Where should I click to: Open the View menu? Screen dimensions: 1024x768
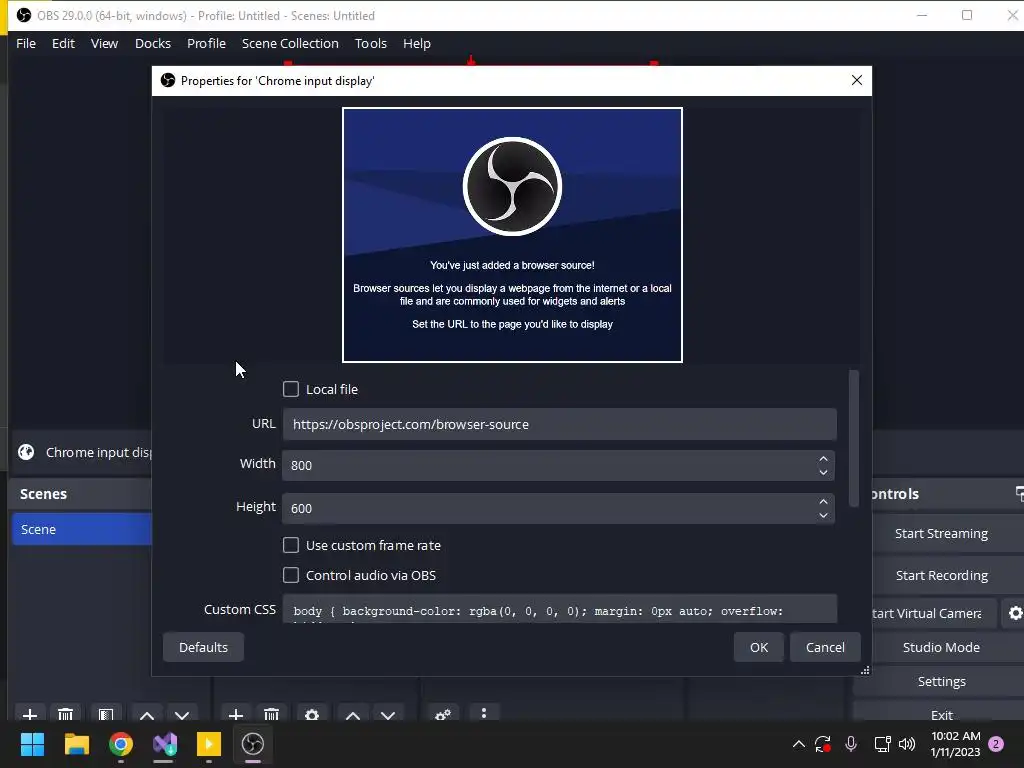coord(104,43)
